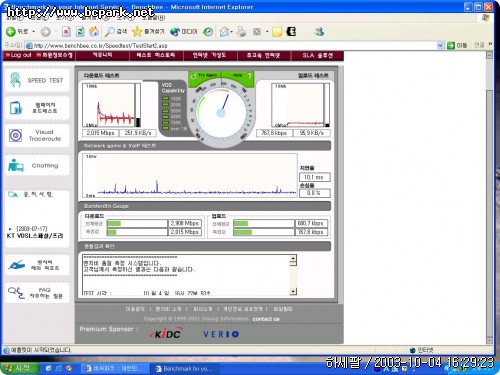Stop page loading with the red X icon

click(66, 32)
